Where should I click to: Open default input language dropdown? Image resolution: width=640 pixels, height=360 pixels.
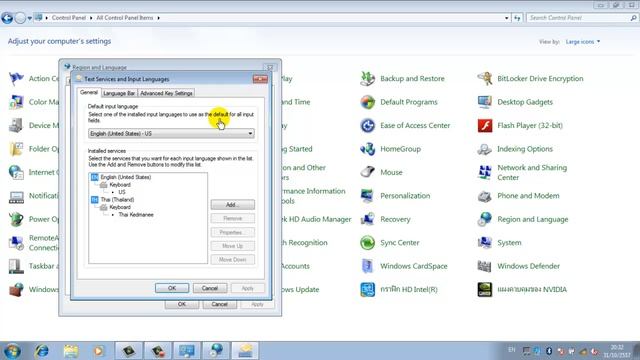pyautogui.click(x=171, y=133)
